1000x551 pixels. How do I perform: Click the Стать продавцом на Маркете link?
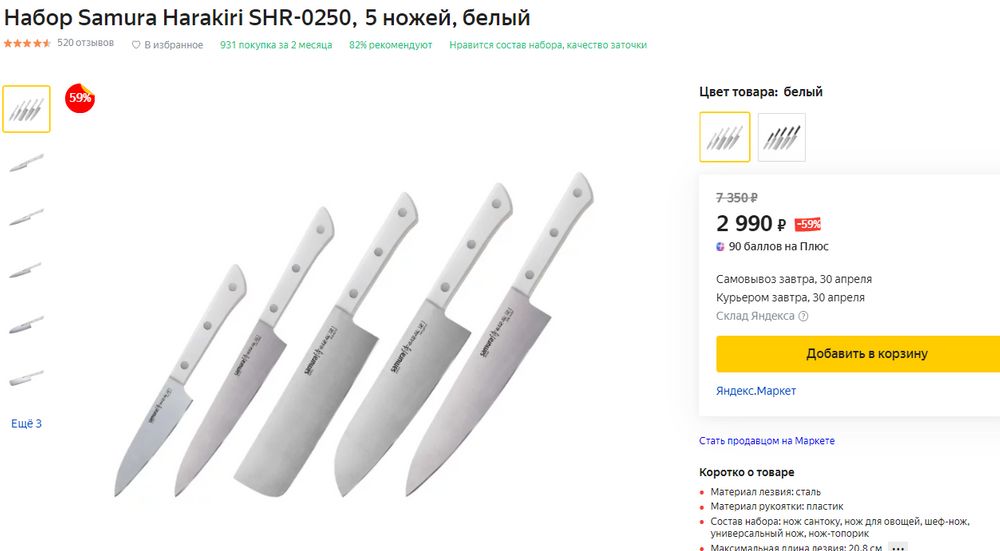pyautogui.click(x=767, y=441)
